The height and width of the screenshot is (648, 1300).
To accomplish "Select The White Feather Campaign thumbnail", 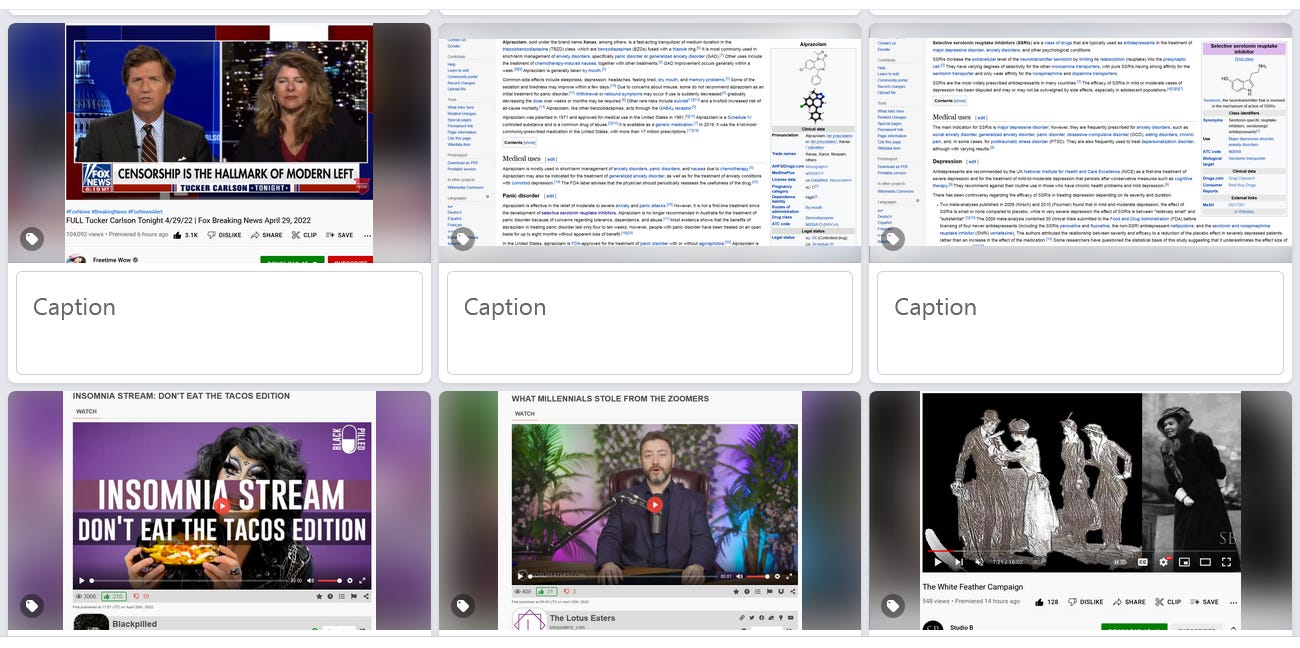I will (1080, 510).
